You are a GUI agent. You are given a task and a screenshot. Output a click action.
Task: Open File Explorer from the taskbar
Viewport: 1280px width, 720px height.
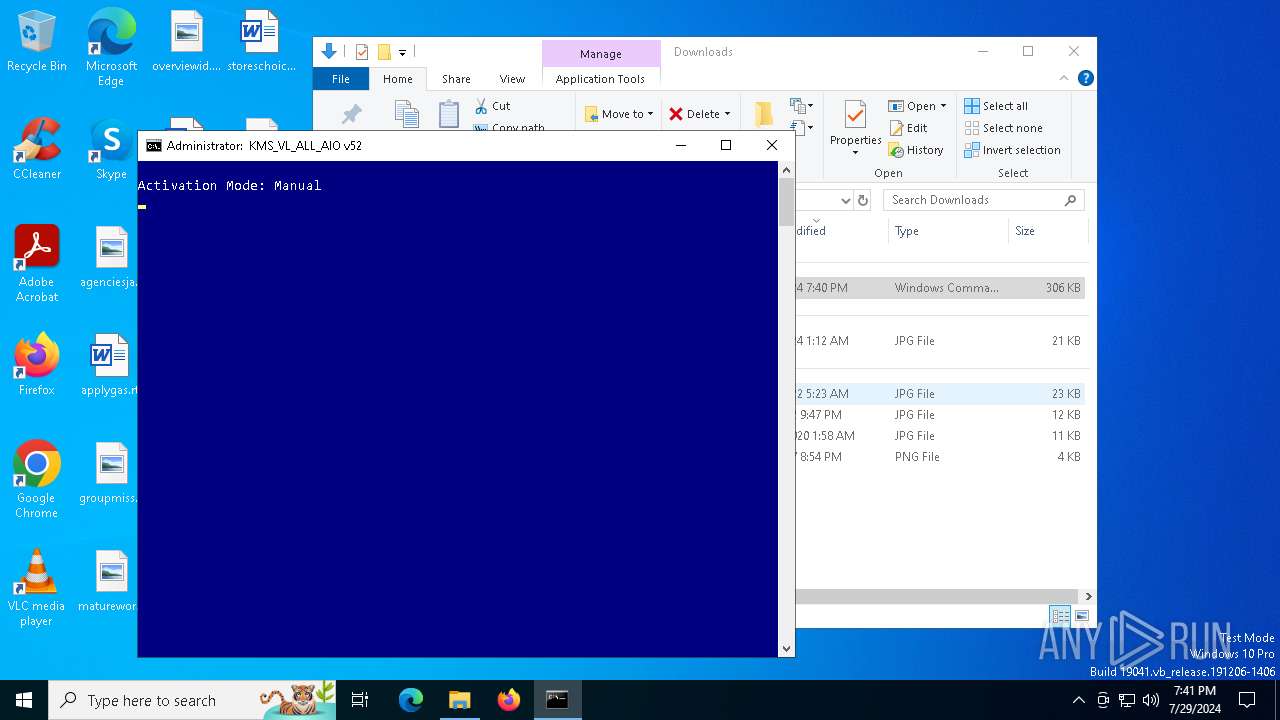[460, 700]
